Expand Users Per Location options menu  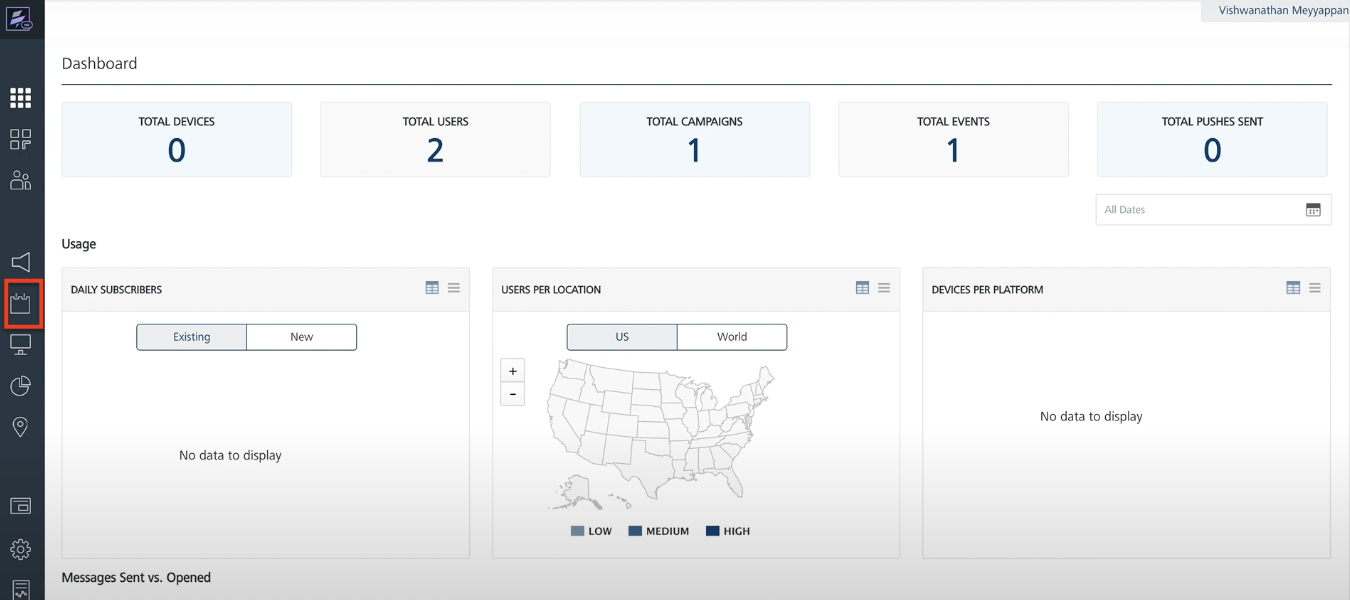[884, 288]
